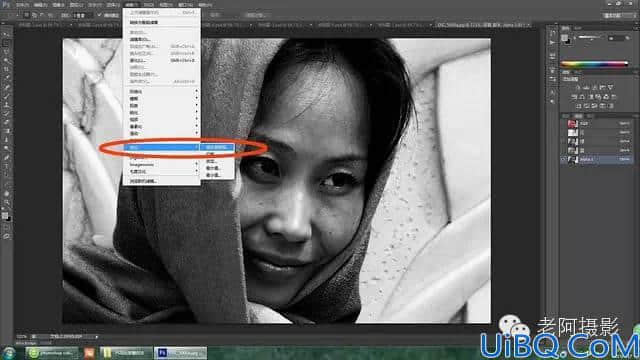Select the Alpha 1 channel thumbnail
Screen dimensions: 640x360
(573, 159)
